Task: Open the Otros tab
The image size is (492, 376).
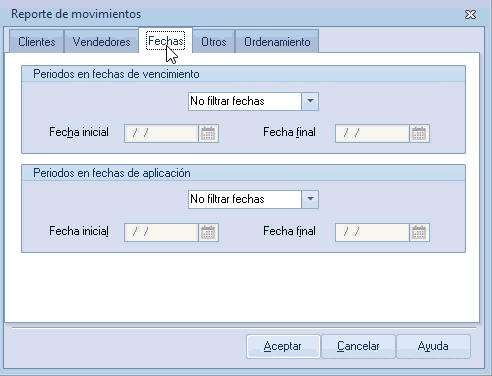Action: pos(214,42)
